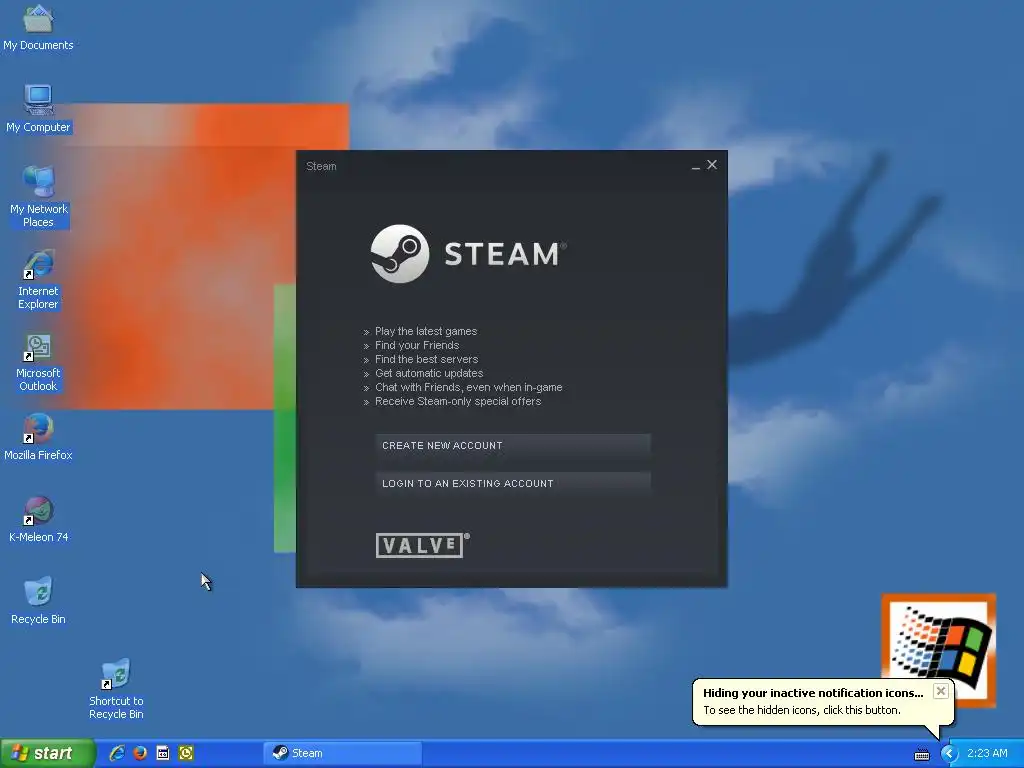Select Shortcut to Recycle Bin icon
This screenshot has height=768, width=1024.
(x=116, y=689)
